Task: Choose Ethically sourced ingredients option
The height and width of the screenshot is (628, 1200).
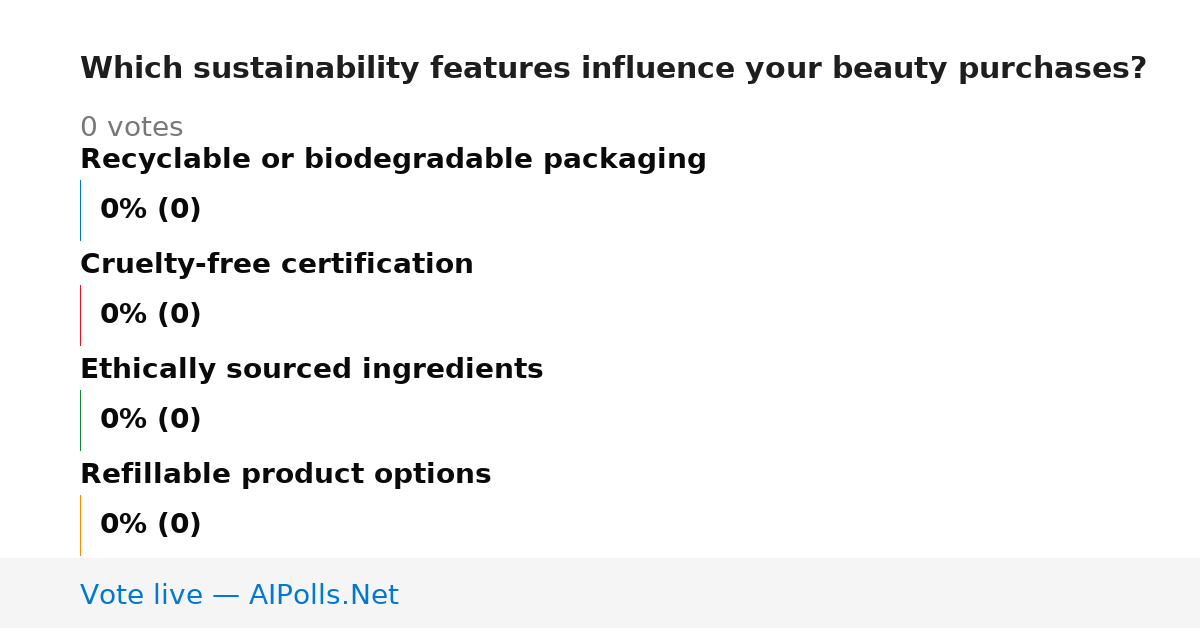Action: click(x=311, y=370)
